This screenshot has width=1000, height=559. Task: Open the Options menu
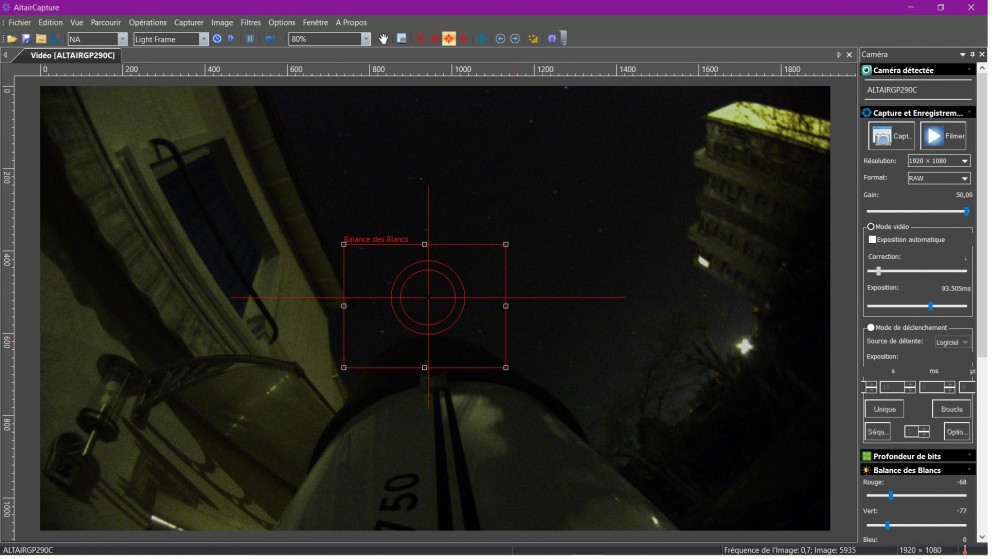tap(281, 22)
